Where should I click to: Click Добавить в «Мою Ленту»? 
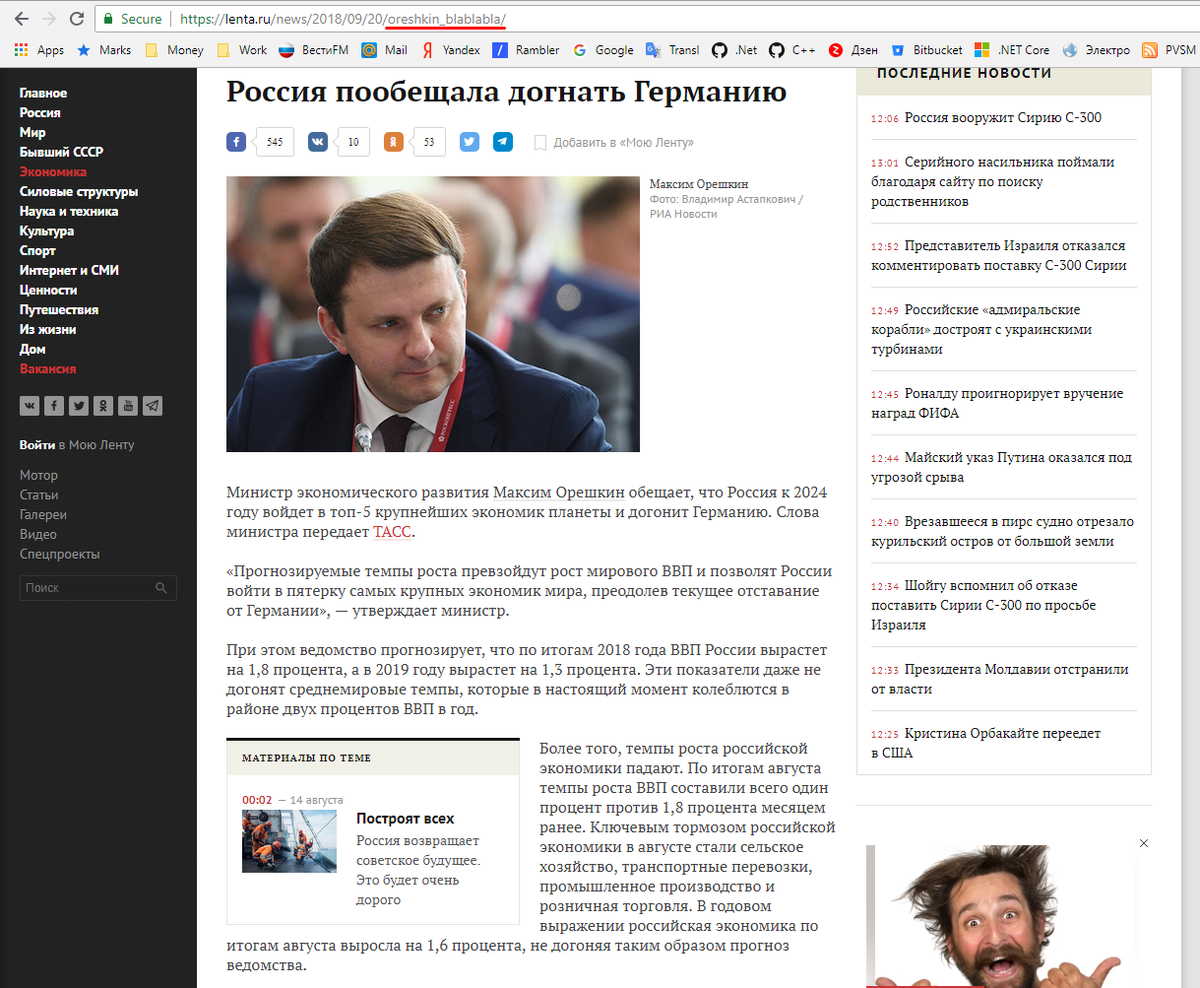tap(614, 143)
